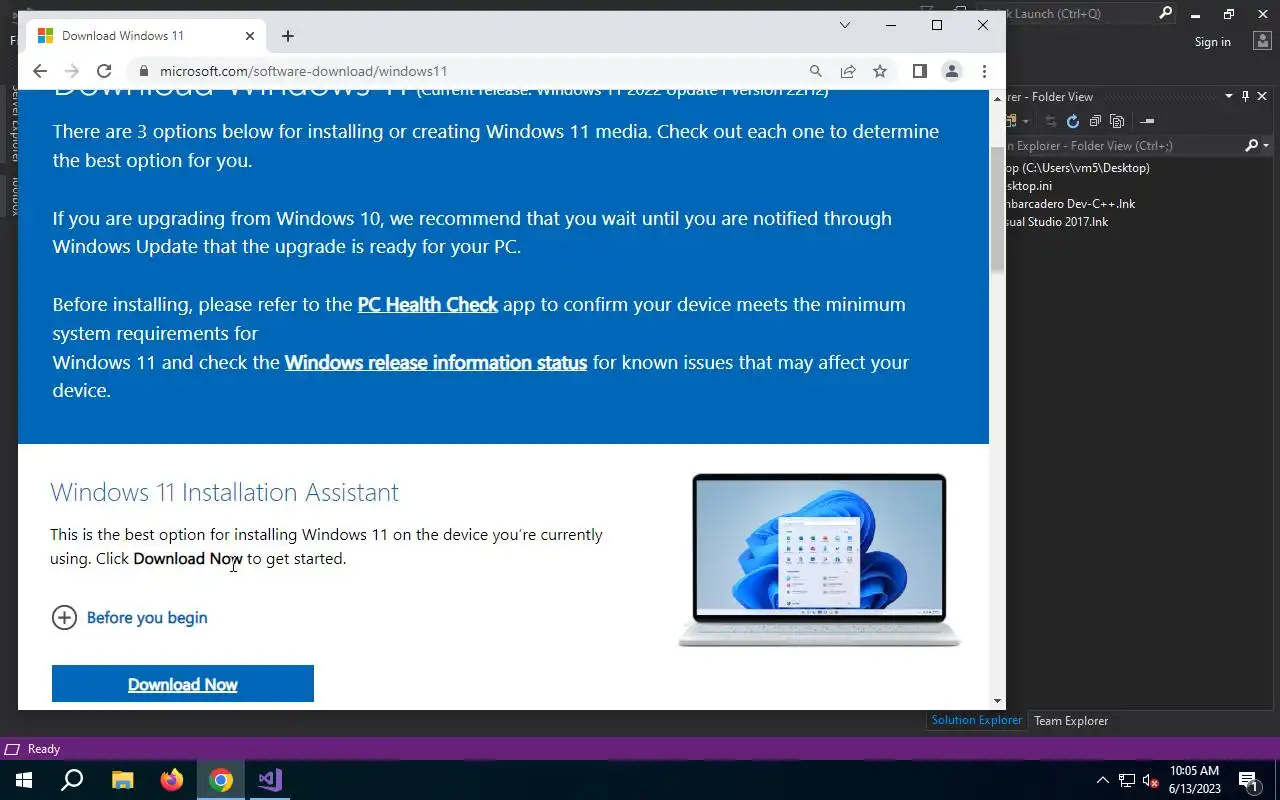Refresh Solution Explorer folder view

1073,121
